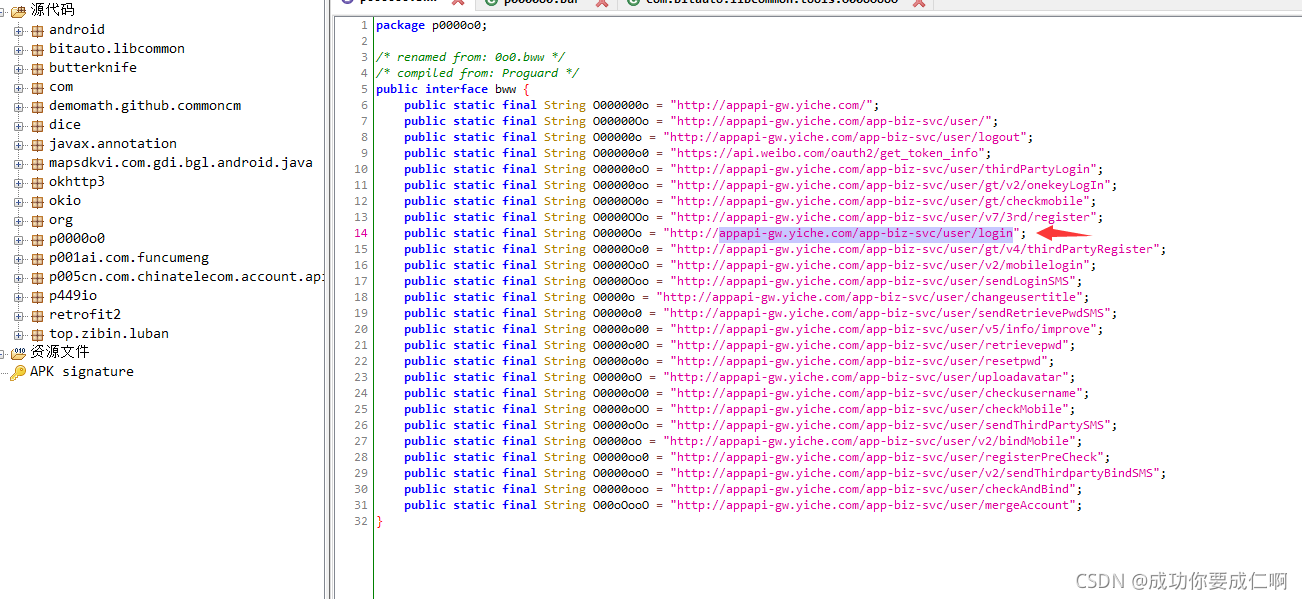1302x599 pixels.
Task: Click the package icon beside com
Action: click(38, 87)
